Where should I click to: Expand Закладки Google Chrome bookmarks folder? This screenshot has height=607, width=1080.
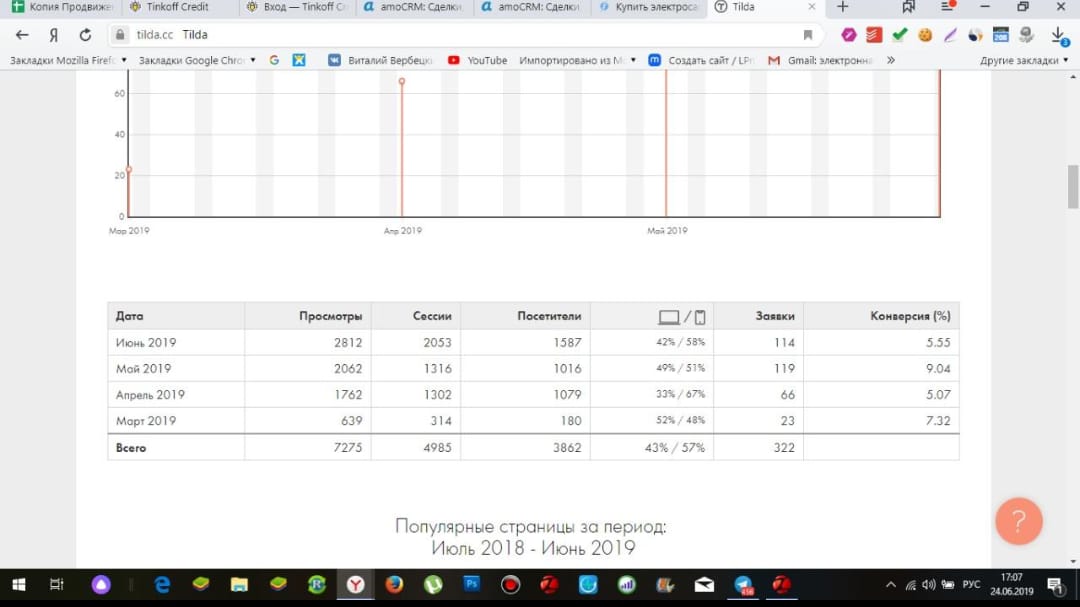coord(197,60)
